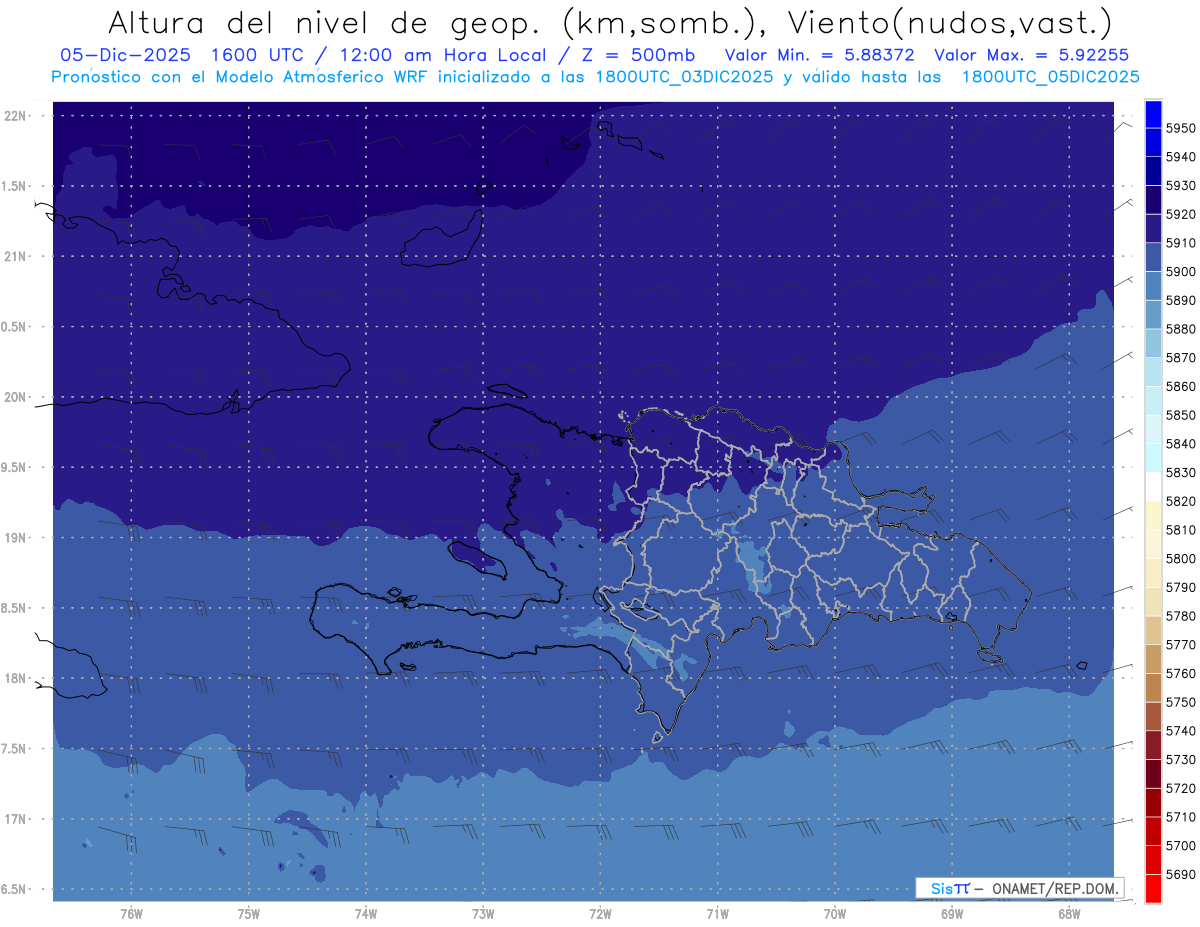
Task: Click legend value '5800'
Action: pyautogui.click(x=1180, y=558)
